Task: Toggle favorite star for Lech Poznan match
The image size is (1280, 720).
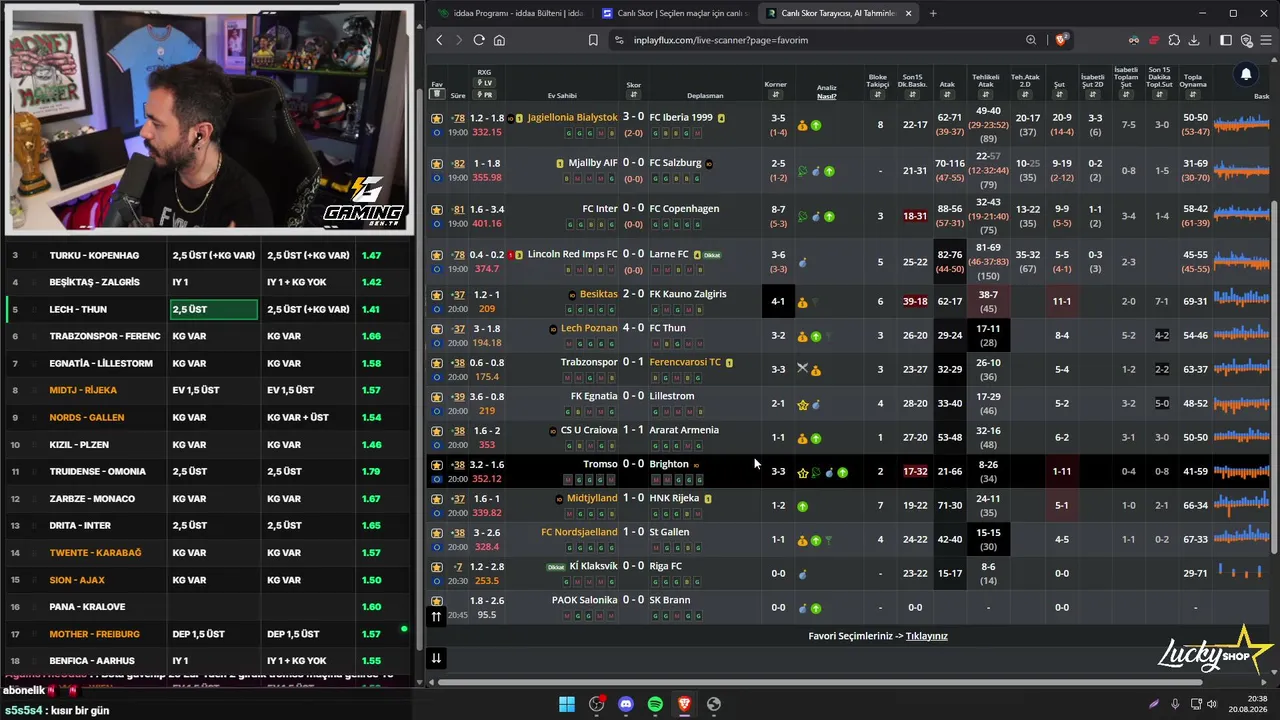Action: tap(437, 329)
